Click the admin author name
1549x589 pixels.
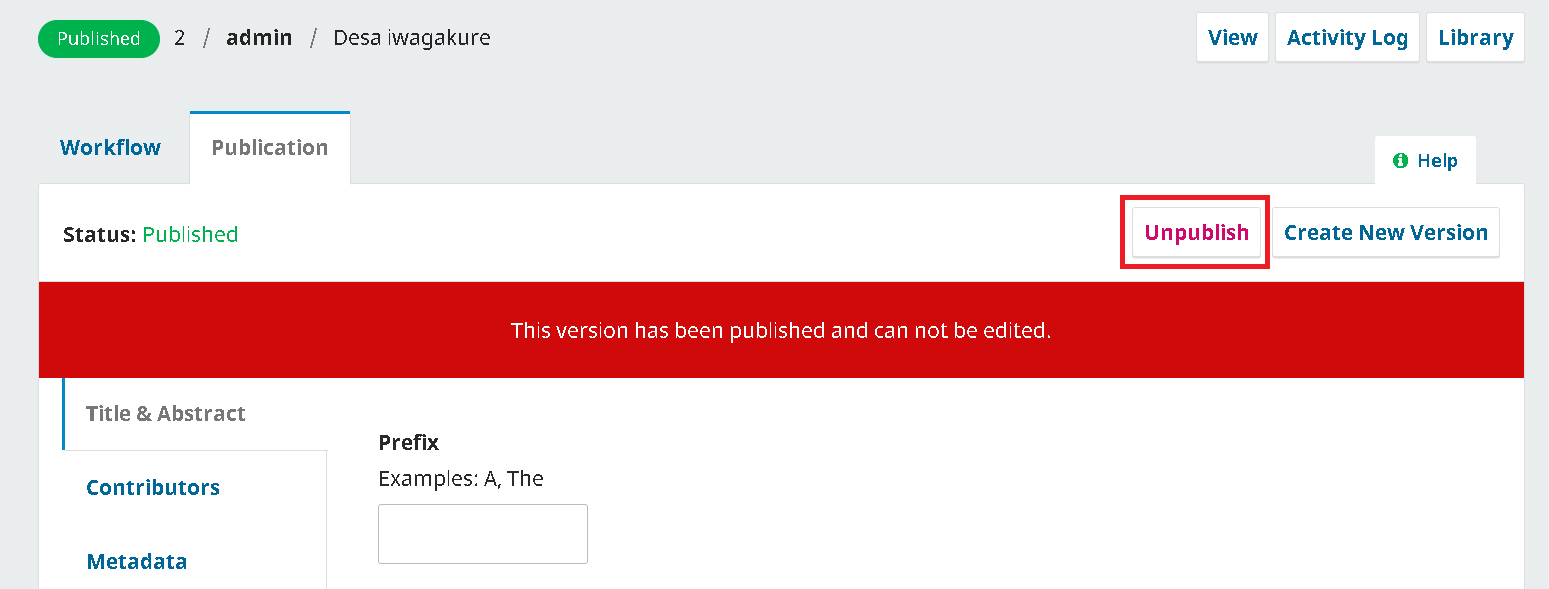(x=259, y=39)
